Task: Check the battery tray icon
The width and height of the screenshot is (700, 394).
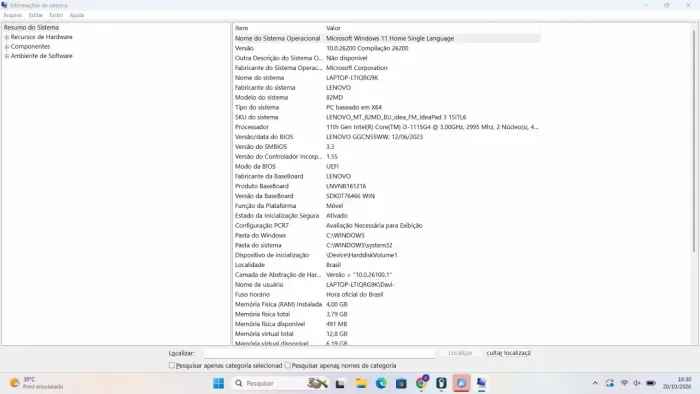Action: (x=651, y=383)
